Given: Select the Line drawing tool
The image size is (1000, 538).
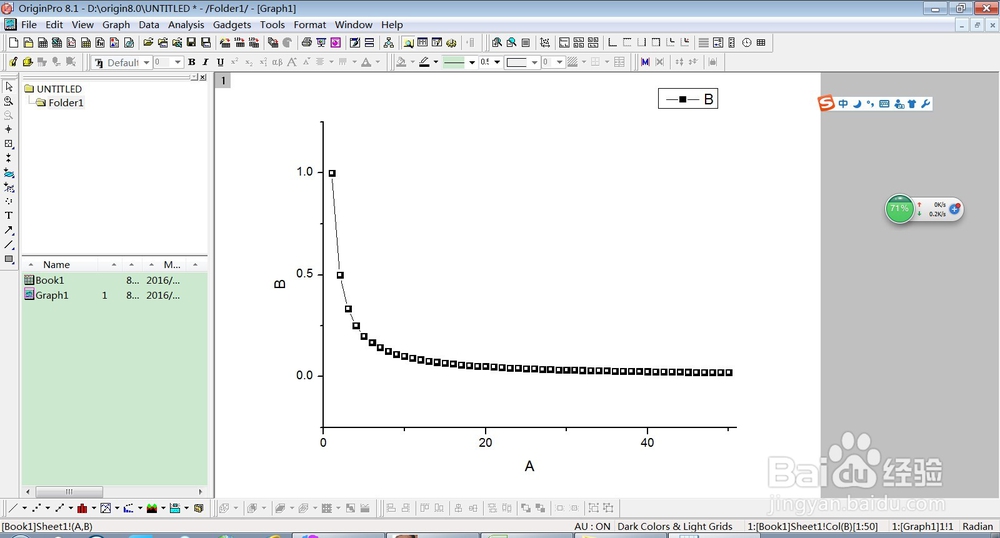Looking at the screenshot, I should (9, 245).
